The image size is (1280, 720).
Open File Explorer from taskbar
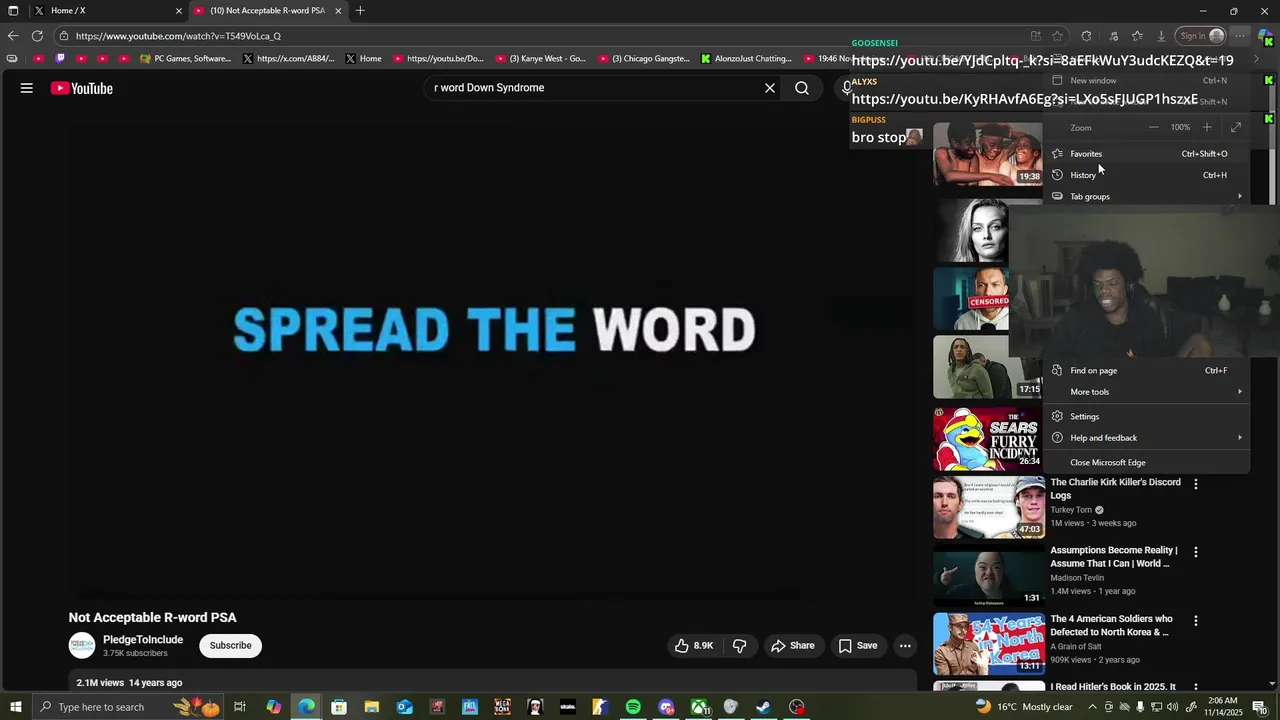(x=371, y=707)
